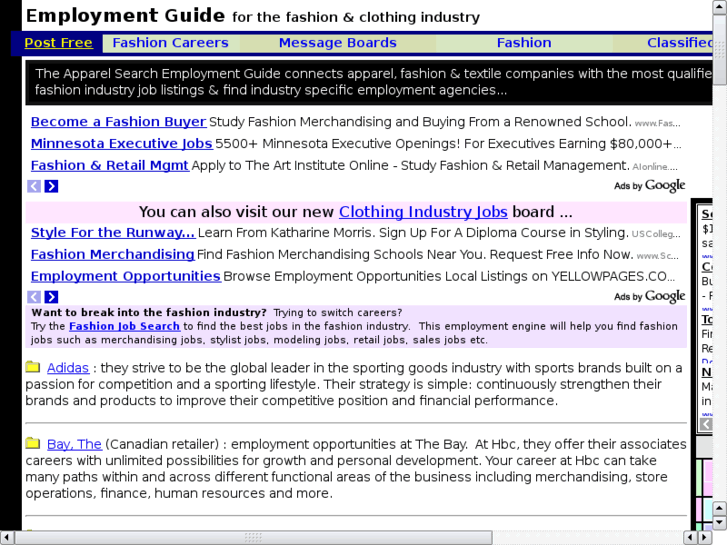Open the Fashion Careers tab
Screen dimensions: 727x545
(171, 43)
